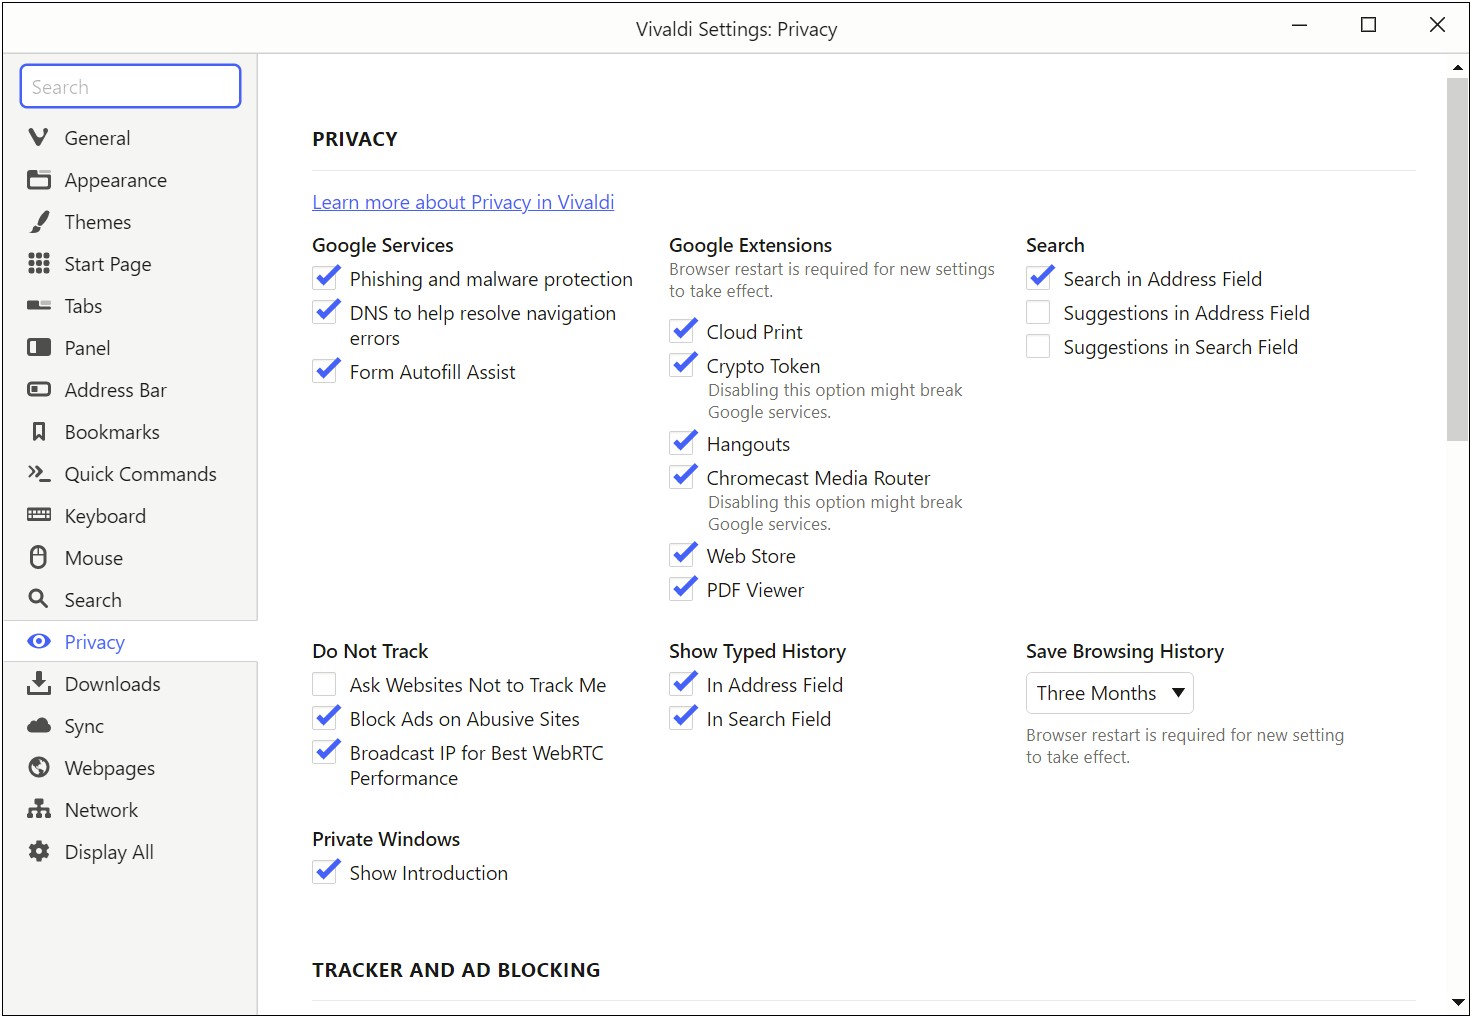This screenshot has height=1018, width=1472.
Task: Click the Sync cloud icon
Action: pyautogui.click(x=38, y=725)
